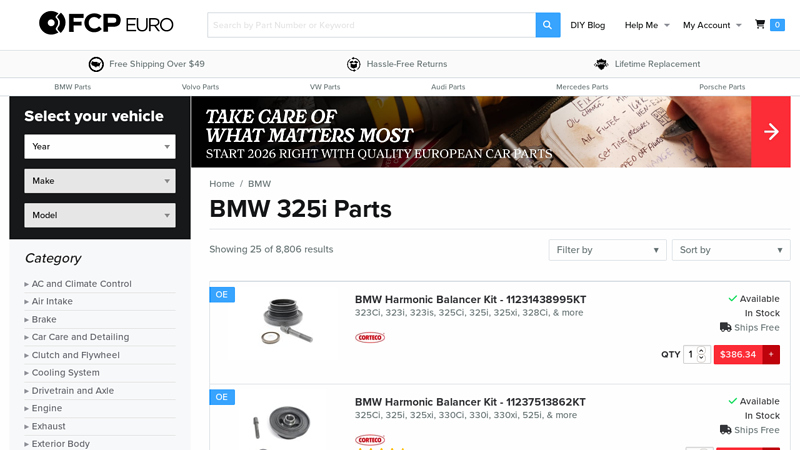This screenshot has height=450, width=800.
Task: Open the BMW Parts menu
Action: click(x=72, y=87)
